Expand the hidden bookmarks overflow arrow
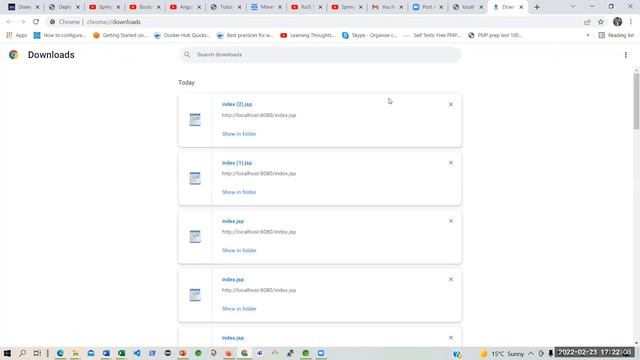Screen dimensions: 640x360 pos(588,36)
